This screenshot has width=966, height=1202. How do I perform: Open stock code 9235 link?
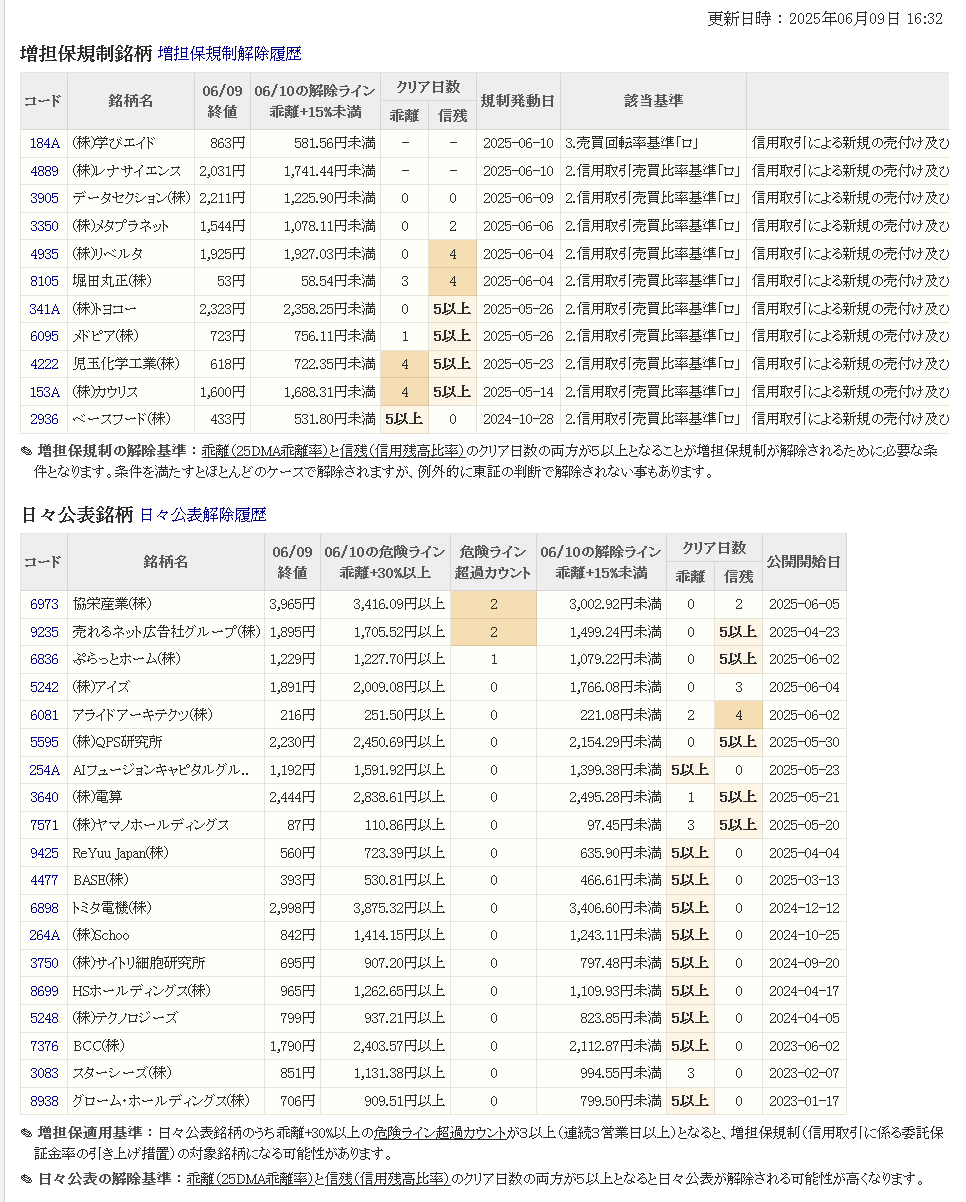coord(44,632)
